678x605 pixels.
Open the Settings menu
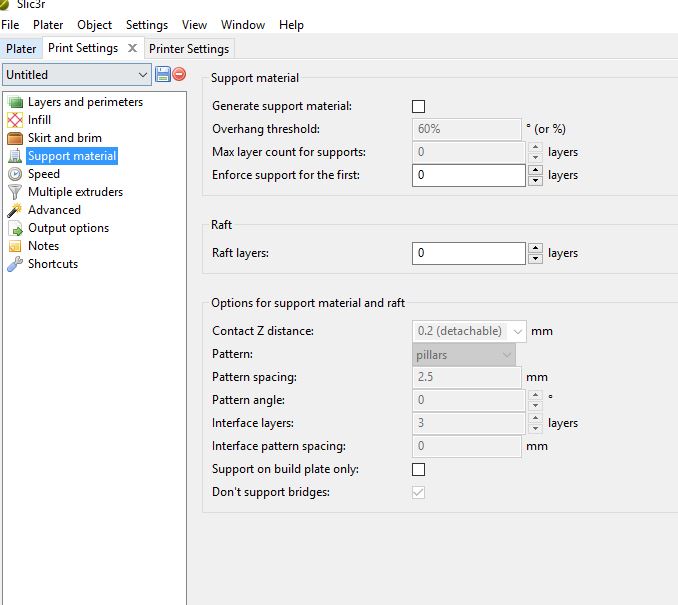[x=147, y=24]
